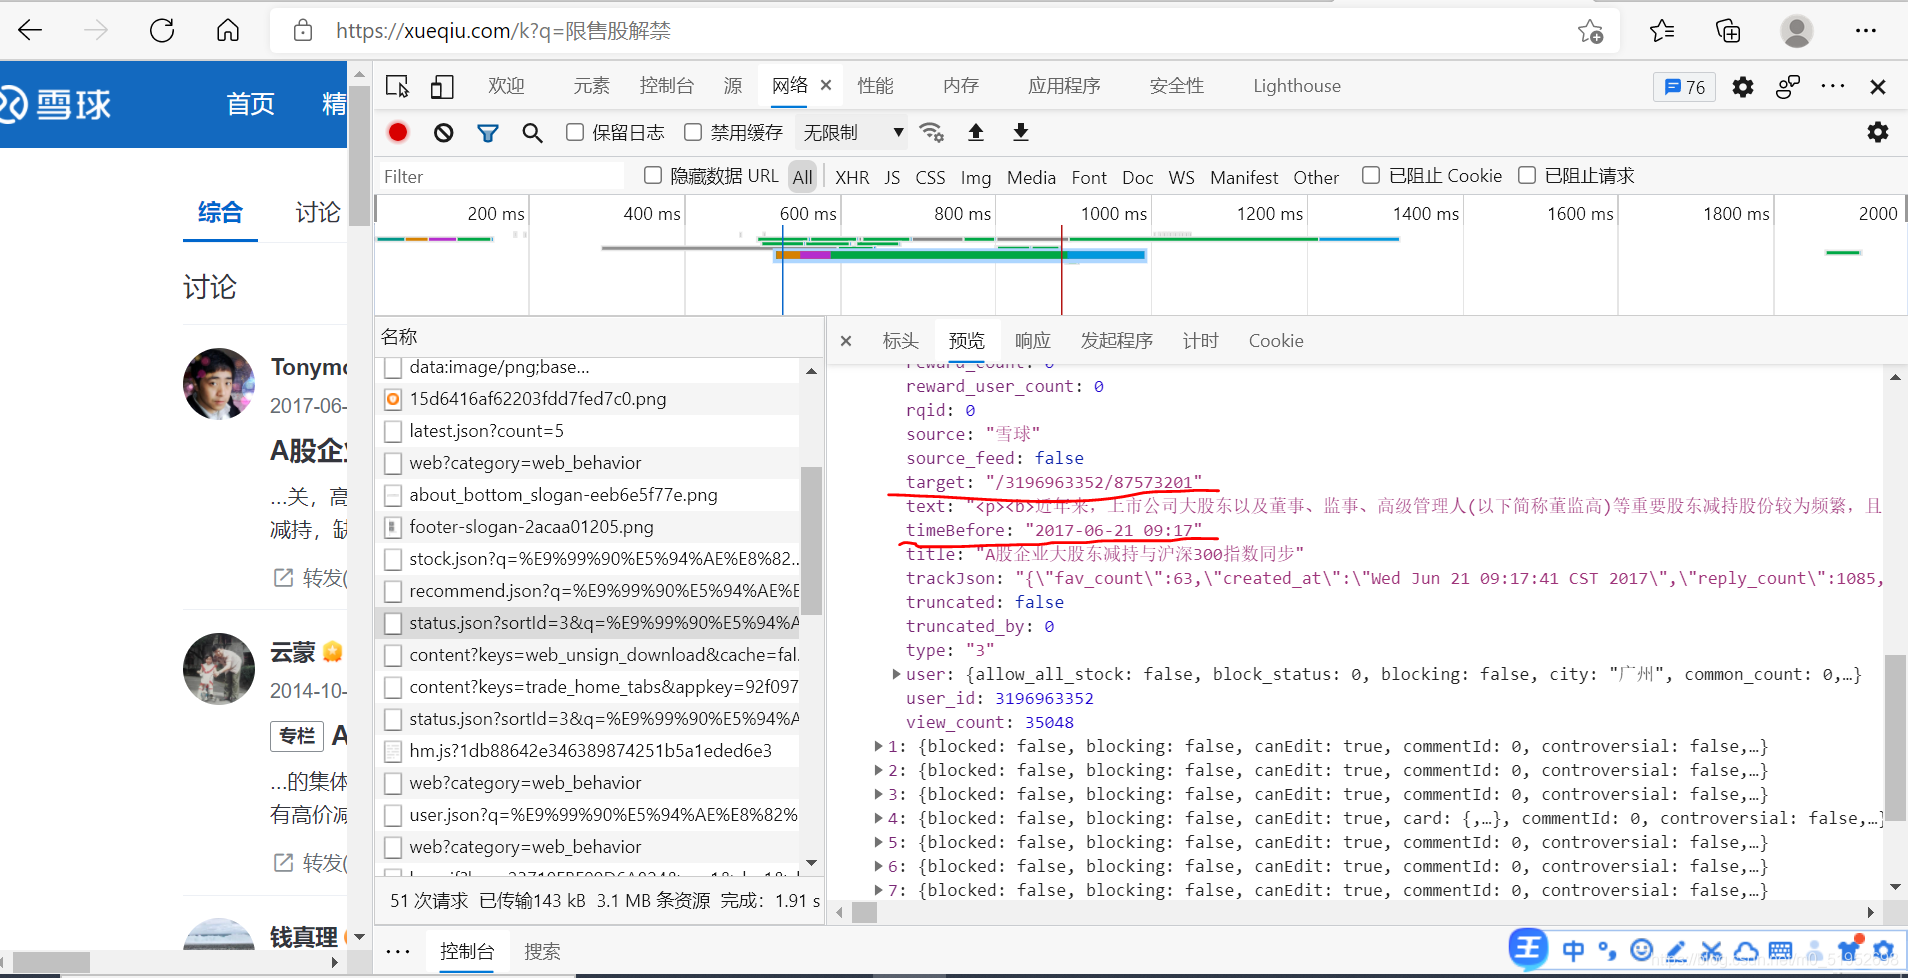Open DevTools customize three-dot menu

tap(1833, 86)
